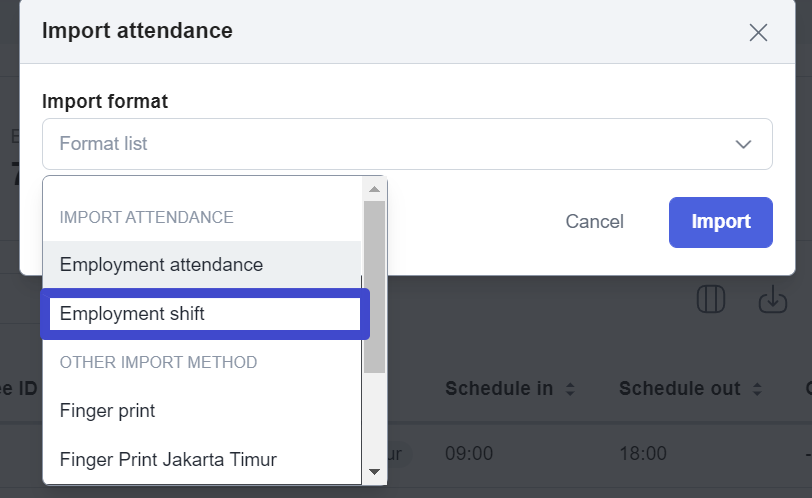Sort by Schedule in using arrows icon
Viewport: 812px width, 498px height.
point(570,389)
